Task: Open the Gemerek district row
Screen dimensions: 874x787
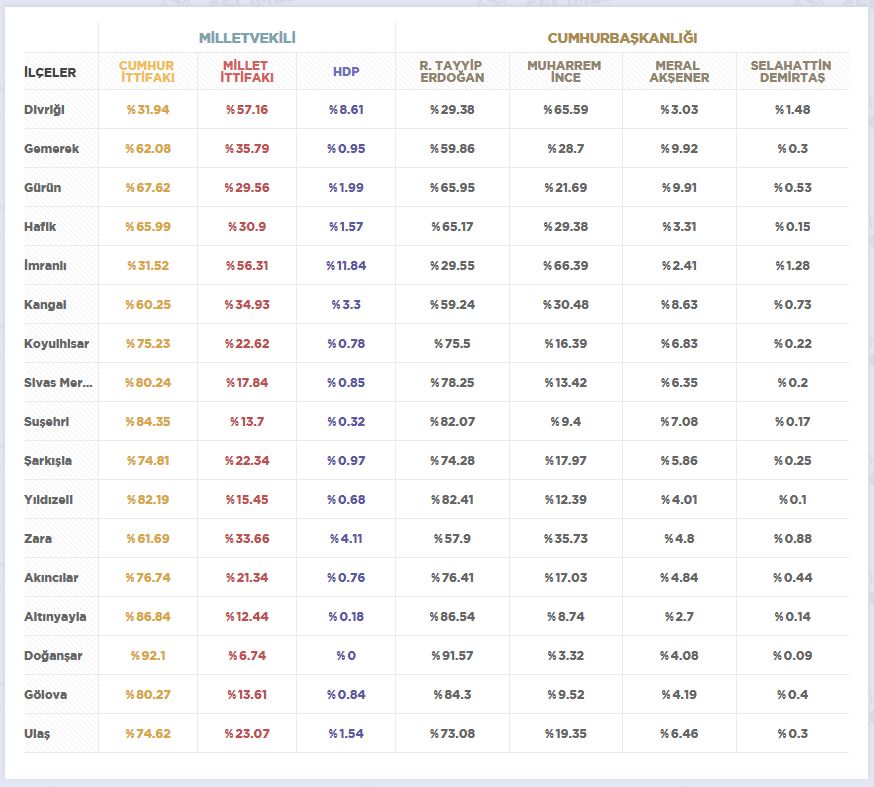Action: [x=52, y=148]
